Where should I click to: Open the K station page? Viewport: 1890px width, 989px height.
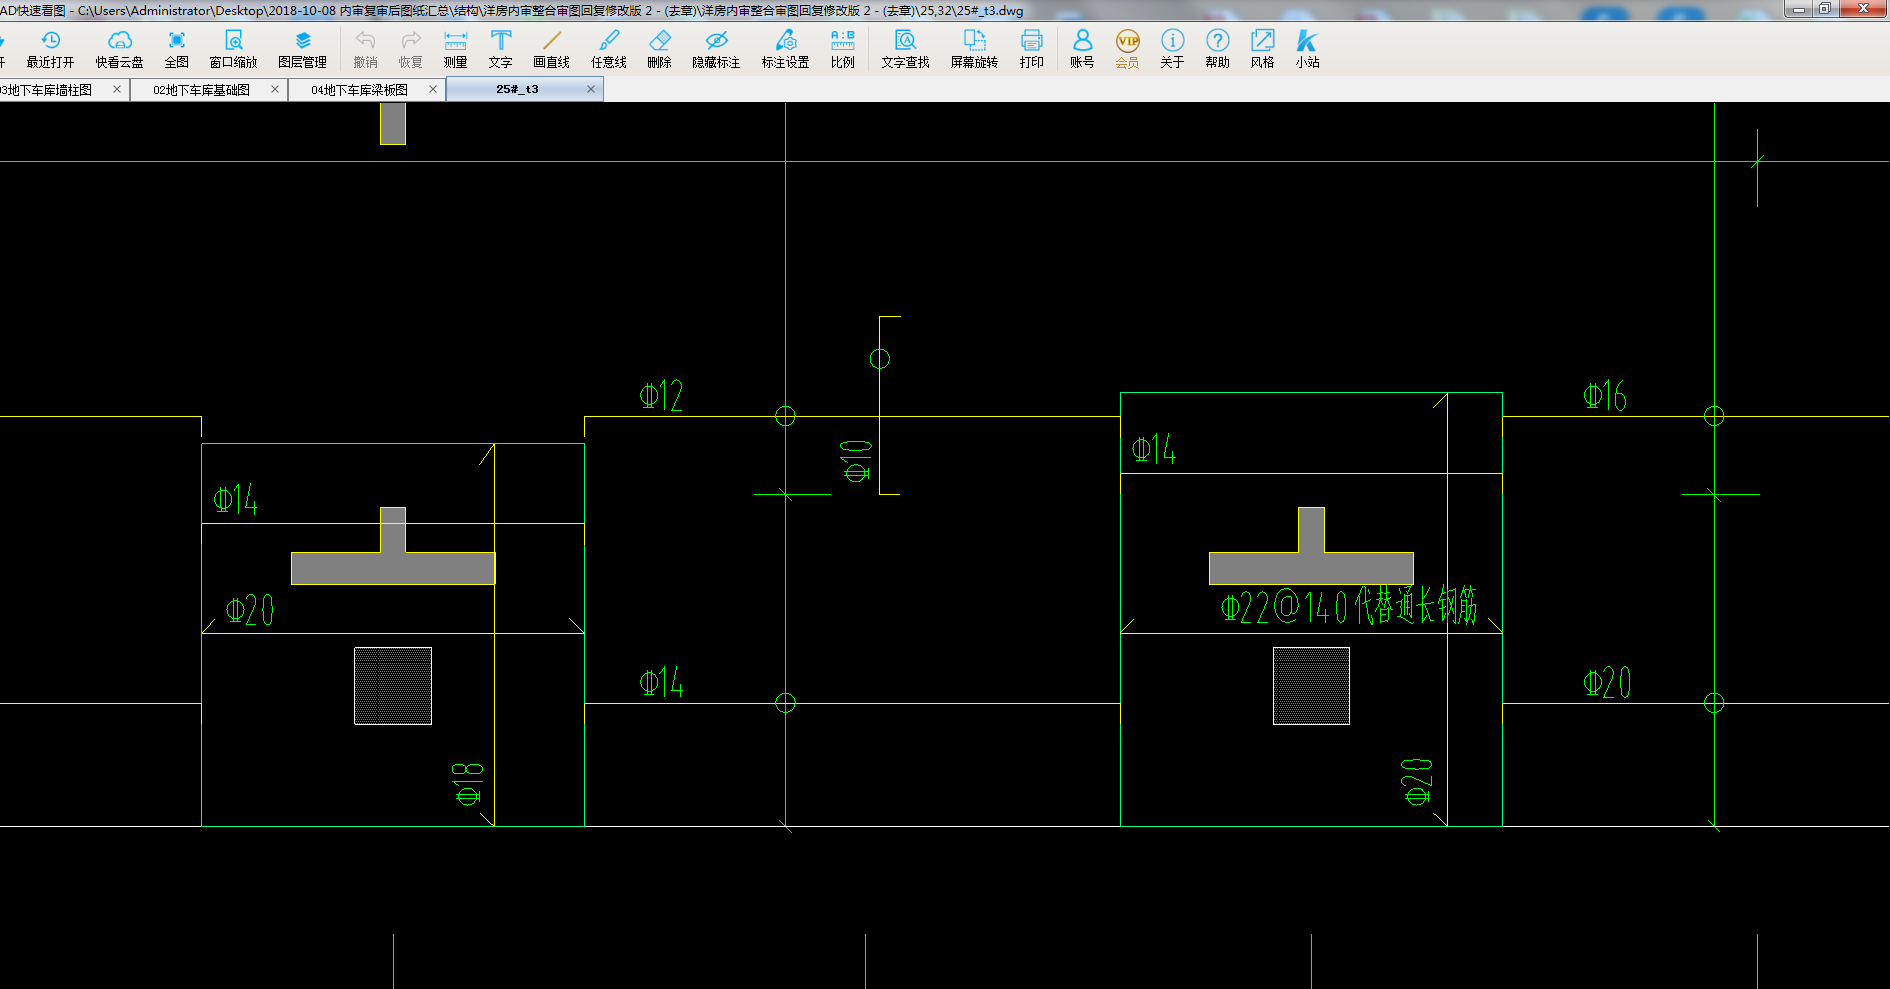pyautogui.click(x=1307, y=49)
